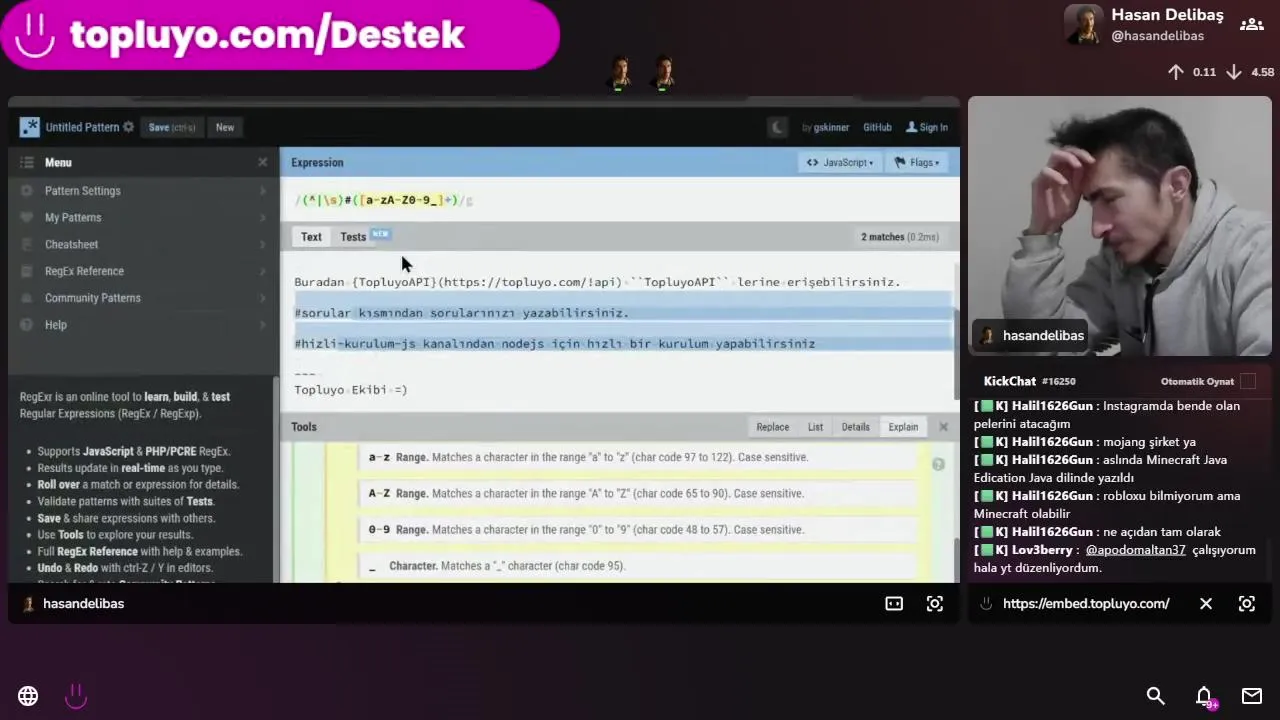Open messages envelope icon

1252,696
